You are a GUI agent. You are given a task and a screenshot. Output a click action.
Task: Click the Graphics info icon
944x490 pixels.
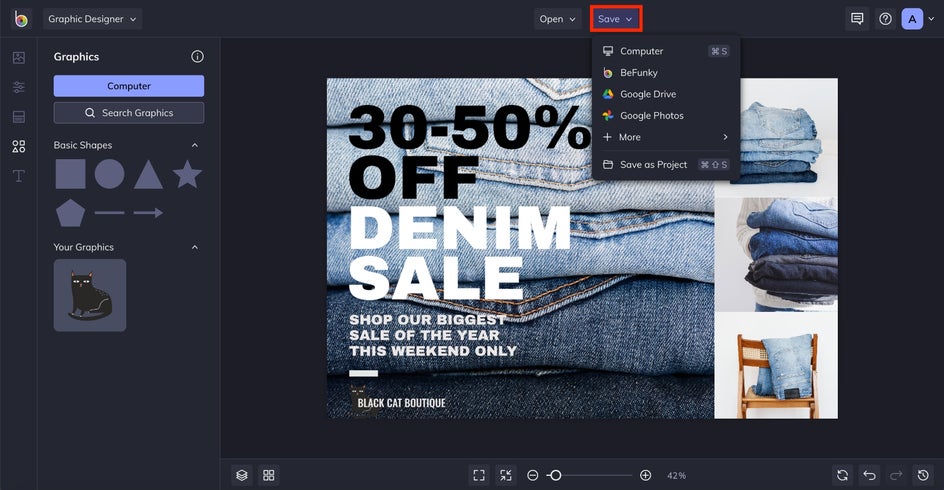pos(197,57)
